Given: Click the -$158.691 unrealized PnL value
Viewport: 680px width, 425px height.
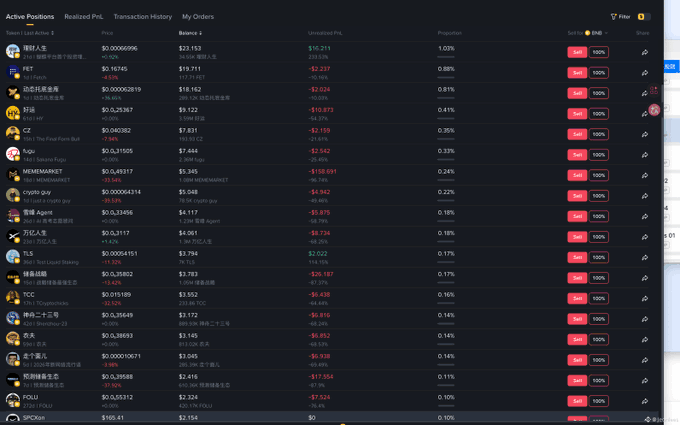Looking at the screenshot, I should 322,171.
